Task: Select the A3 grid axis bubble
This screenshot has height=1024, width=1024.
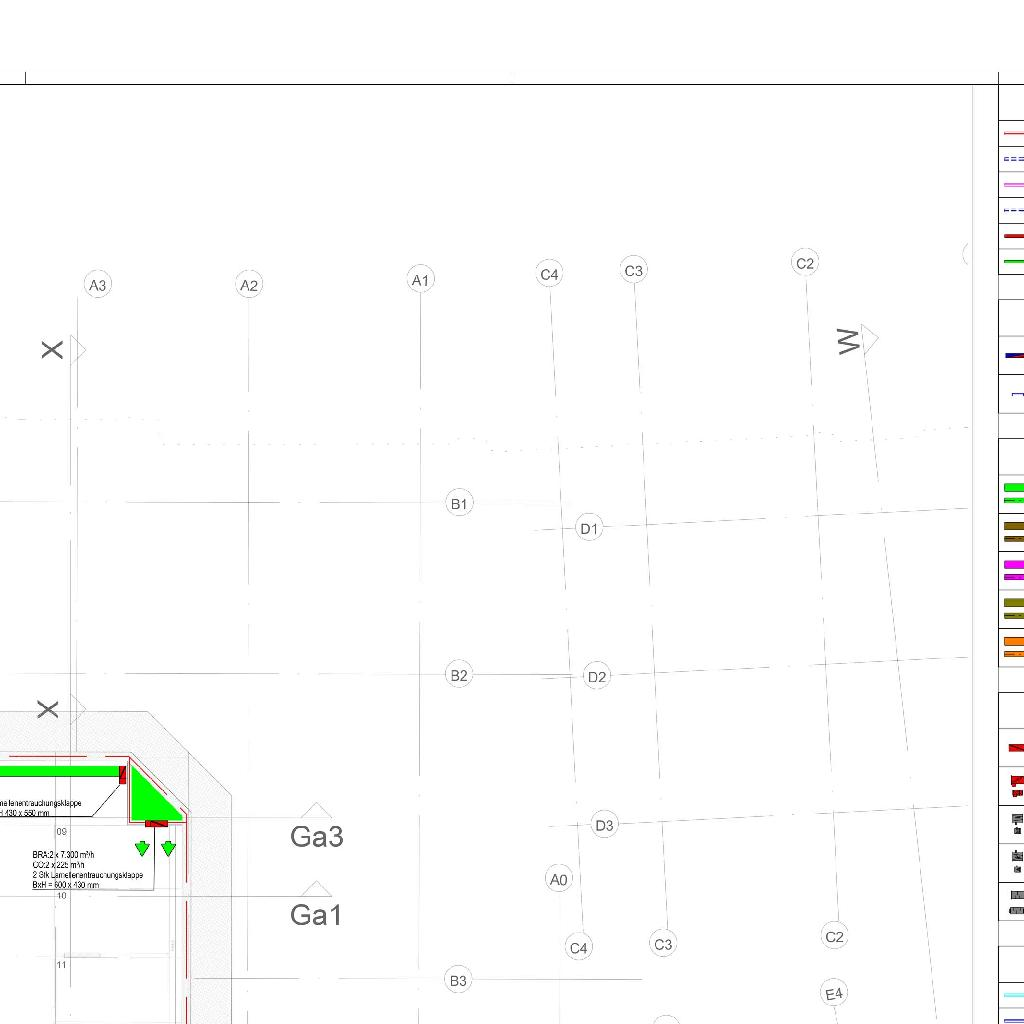Action: [x=98, y=285]
